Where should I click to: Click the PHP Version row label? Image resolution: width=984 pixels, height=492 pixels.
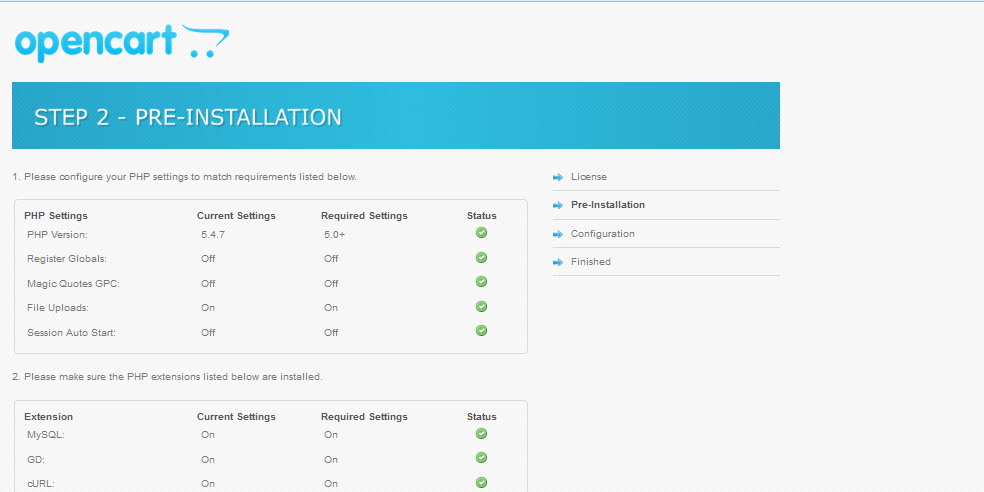(x=57, y=235)
